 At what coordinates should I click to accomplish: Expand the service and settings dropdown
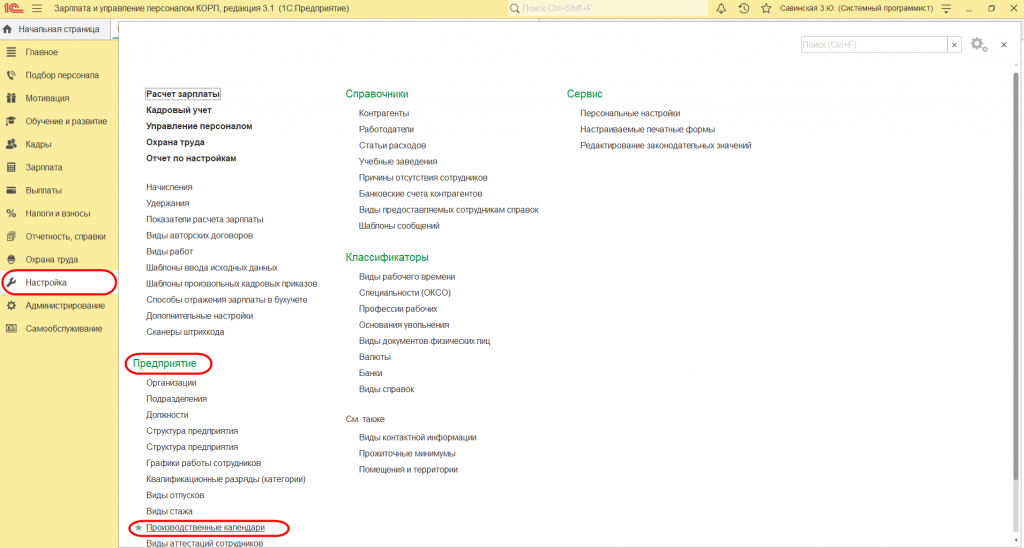pos(946,8)
